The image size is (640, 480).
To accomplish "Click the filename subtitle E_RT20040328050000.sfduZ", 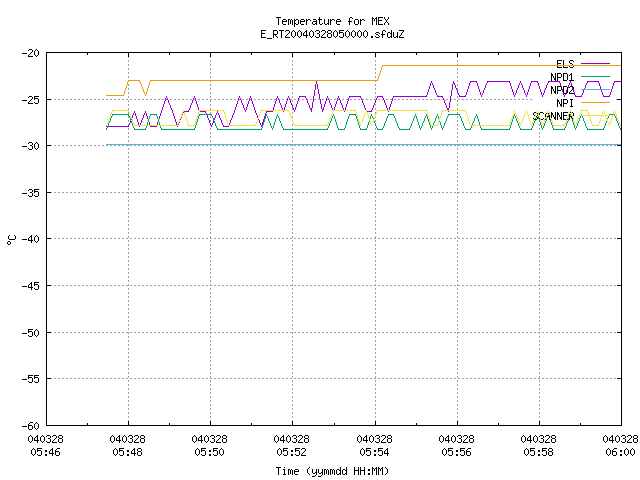I will pyautogui.click(x=332, y=34).
